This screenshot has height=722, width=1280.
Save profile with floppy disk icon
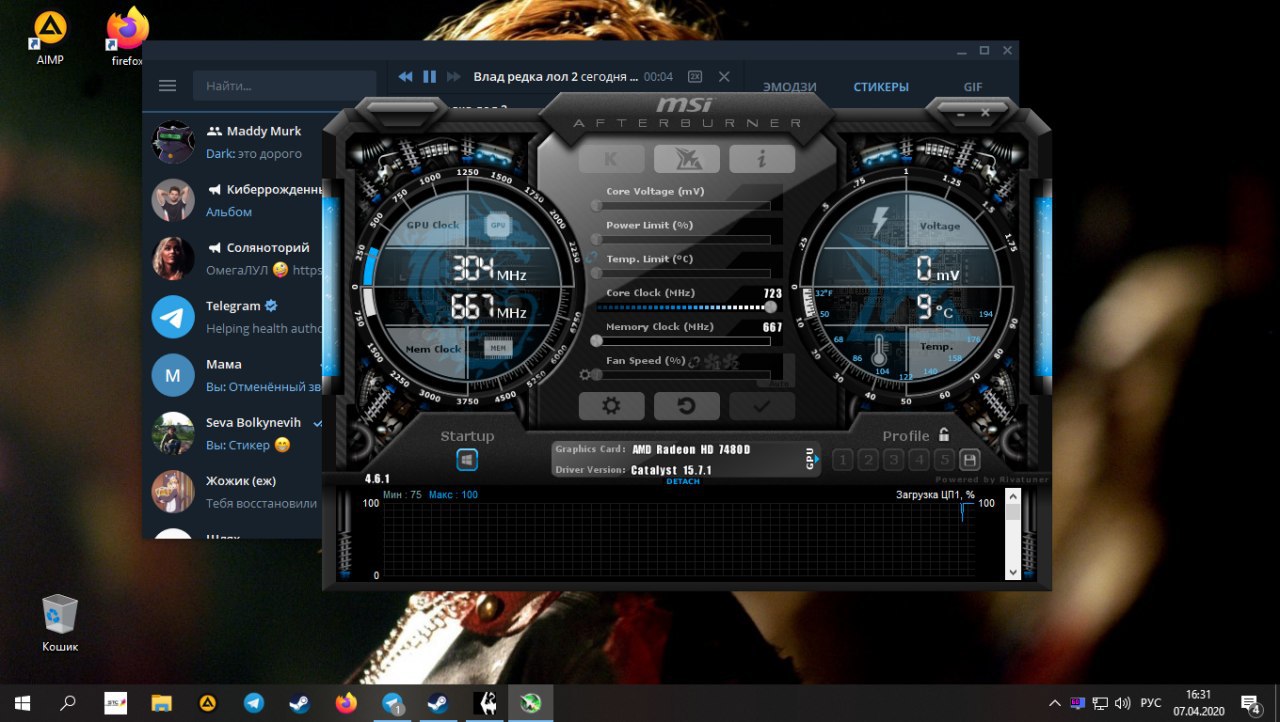point(969,460)
